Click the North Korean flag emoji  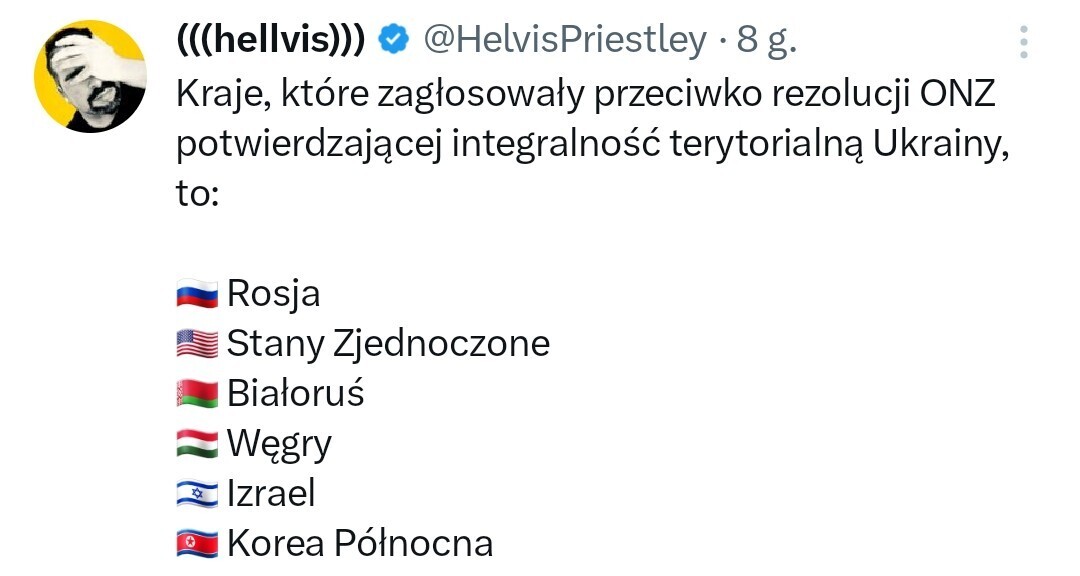(197, 544)
